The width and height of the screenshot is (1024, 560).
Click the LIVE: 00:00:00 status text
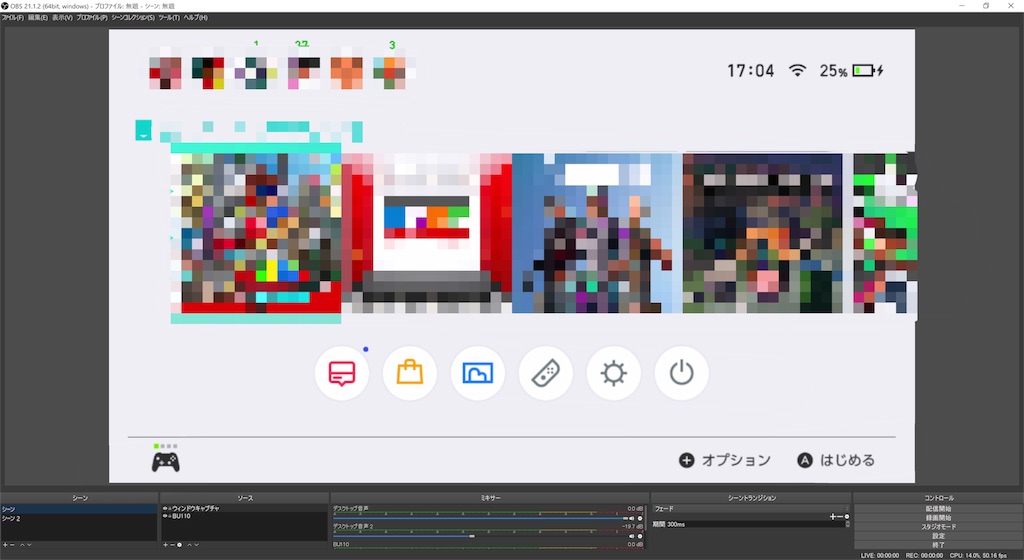(880, 555)
